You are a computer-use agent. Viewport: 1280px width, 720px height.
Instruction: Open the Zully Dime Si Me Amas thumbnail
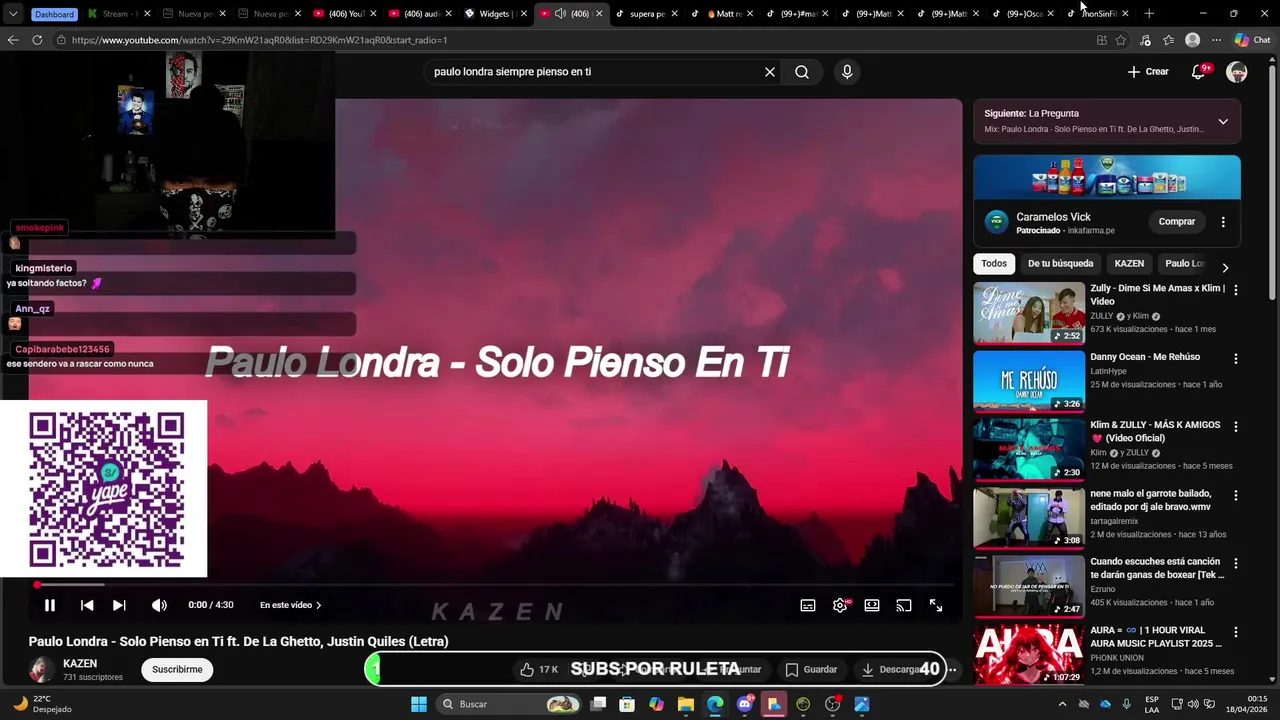[1029, 313]
